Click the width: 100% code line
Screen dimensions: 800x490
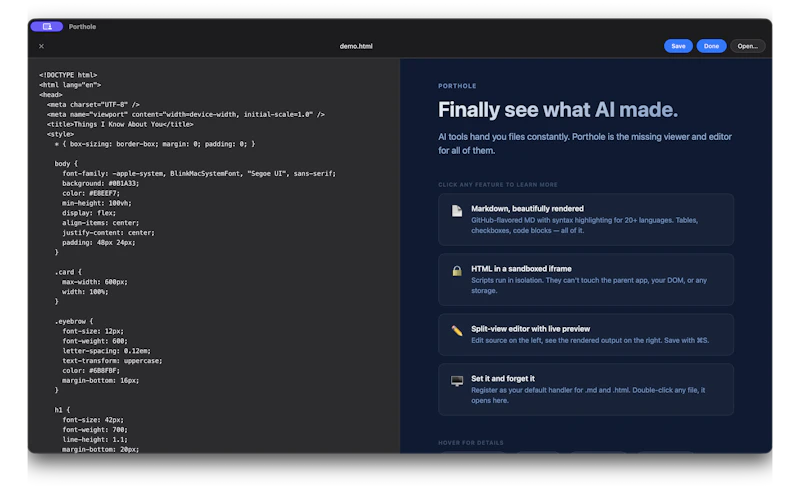click(85, 292)
